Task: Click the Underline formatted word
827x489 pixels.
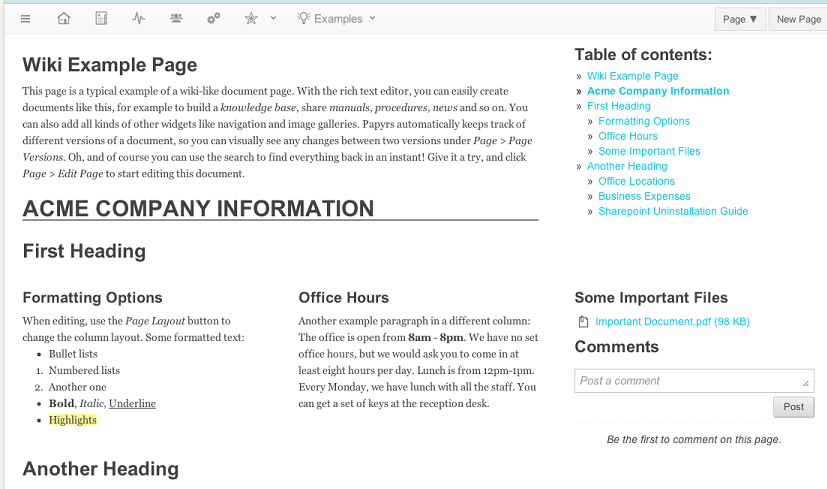Action: tap(132, 404)
